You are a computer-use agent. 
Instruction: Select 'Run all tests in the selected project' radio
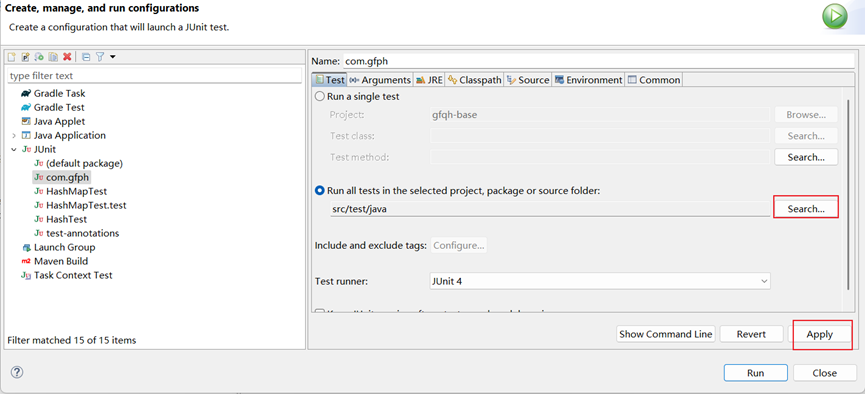click(x=319, y=191)
